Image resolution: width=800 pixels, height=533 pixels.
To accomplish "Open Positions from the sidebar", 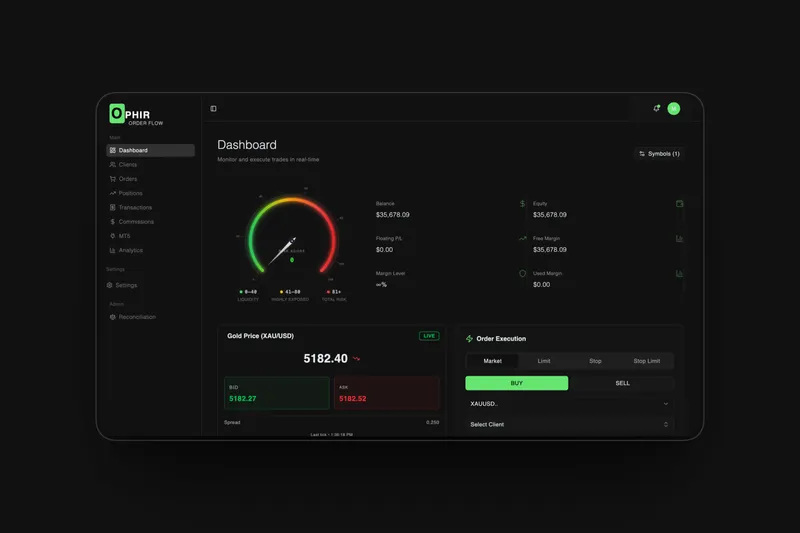I will (x=151, y=193).
